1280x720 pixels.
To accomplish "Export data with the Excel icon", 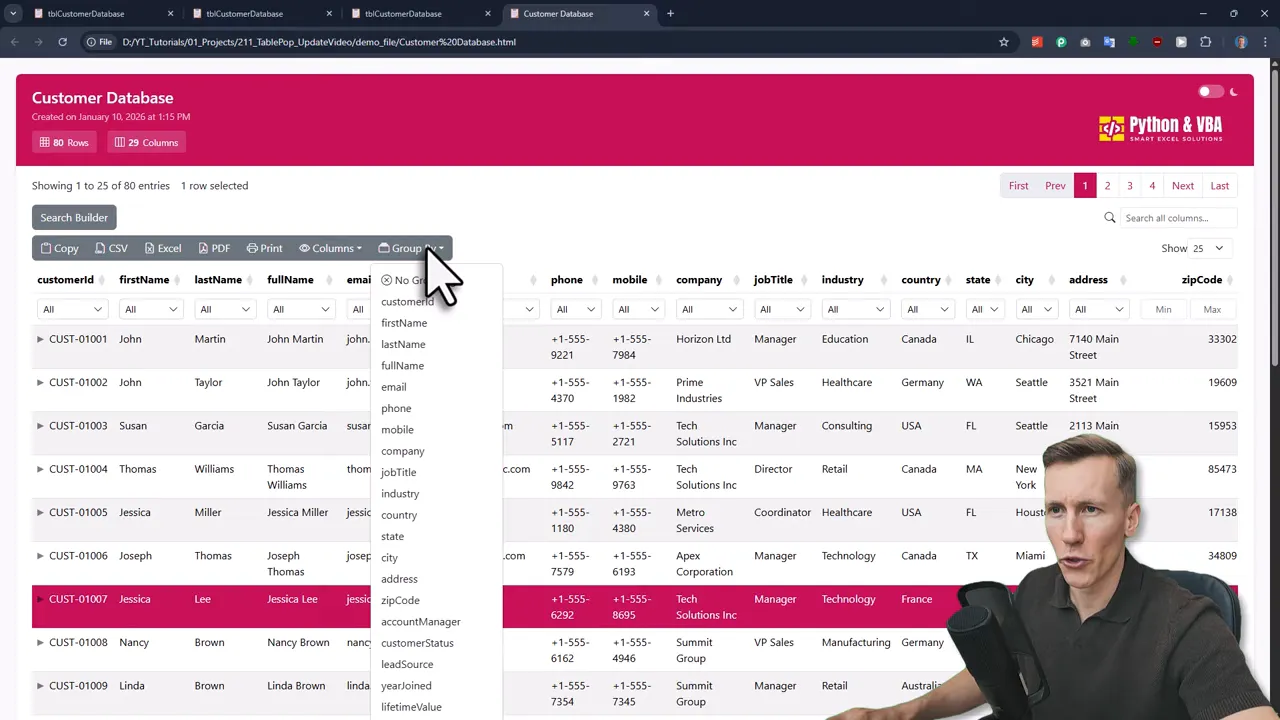I will (147, 248).
